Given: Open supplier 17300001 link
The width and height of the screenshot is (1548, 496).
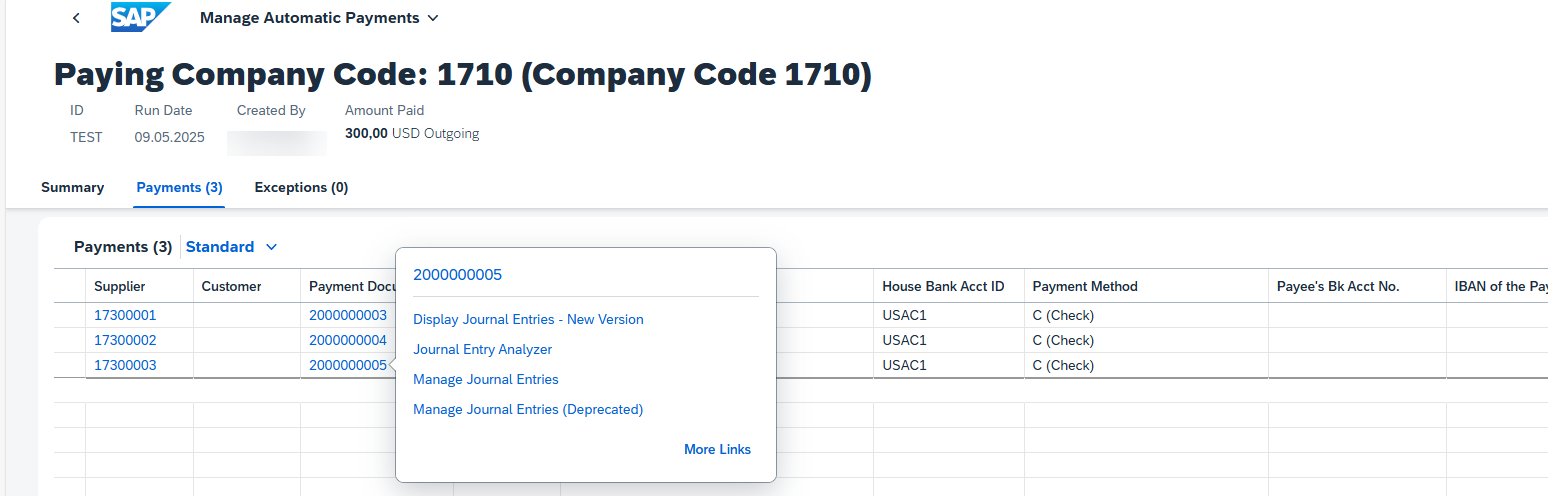Looking at the screenshot, I should (x=125, y=315).
